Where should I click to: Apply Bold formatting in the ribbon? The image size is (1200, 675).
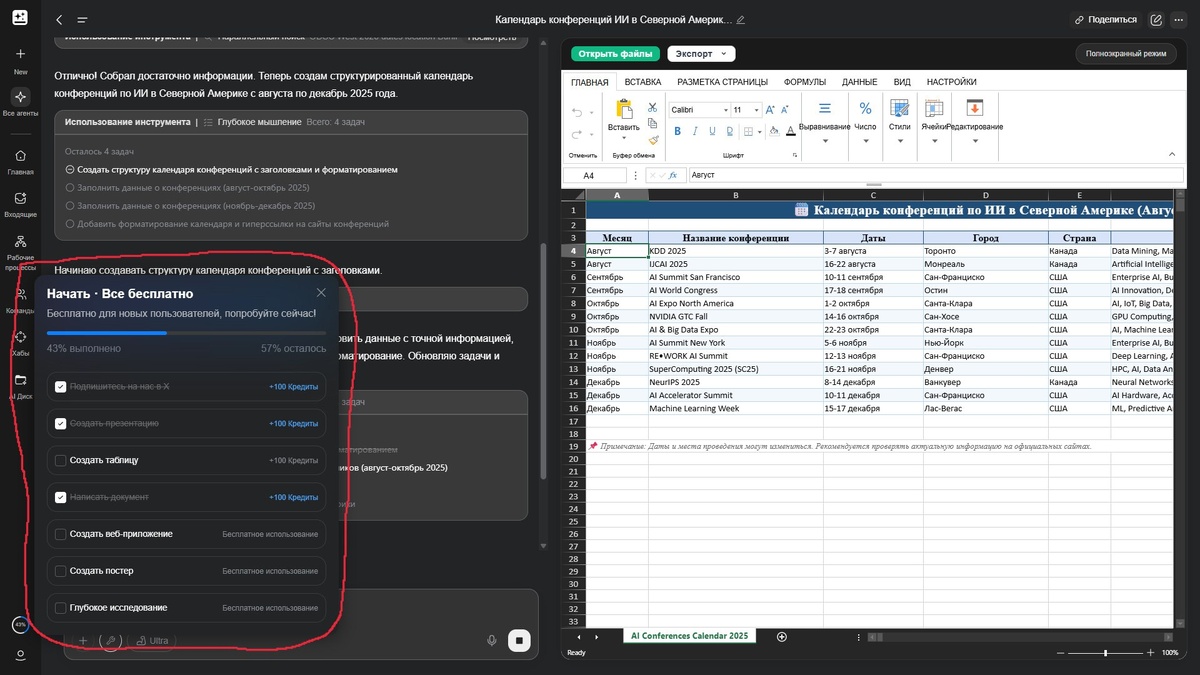[x=677, y=131]
